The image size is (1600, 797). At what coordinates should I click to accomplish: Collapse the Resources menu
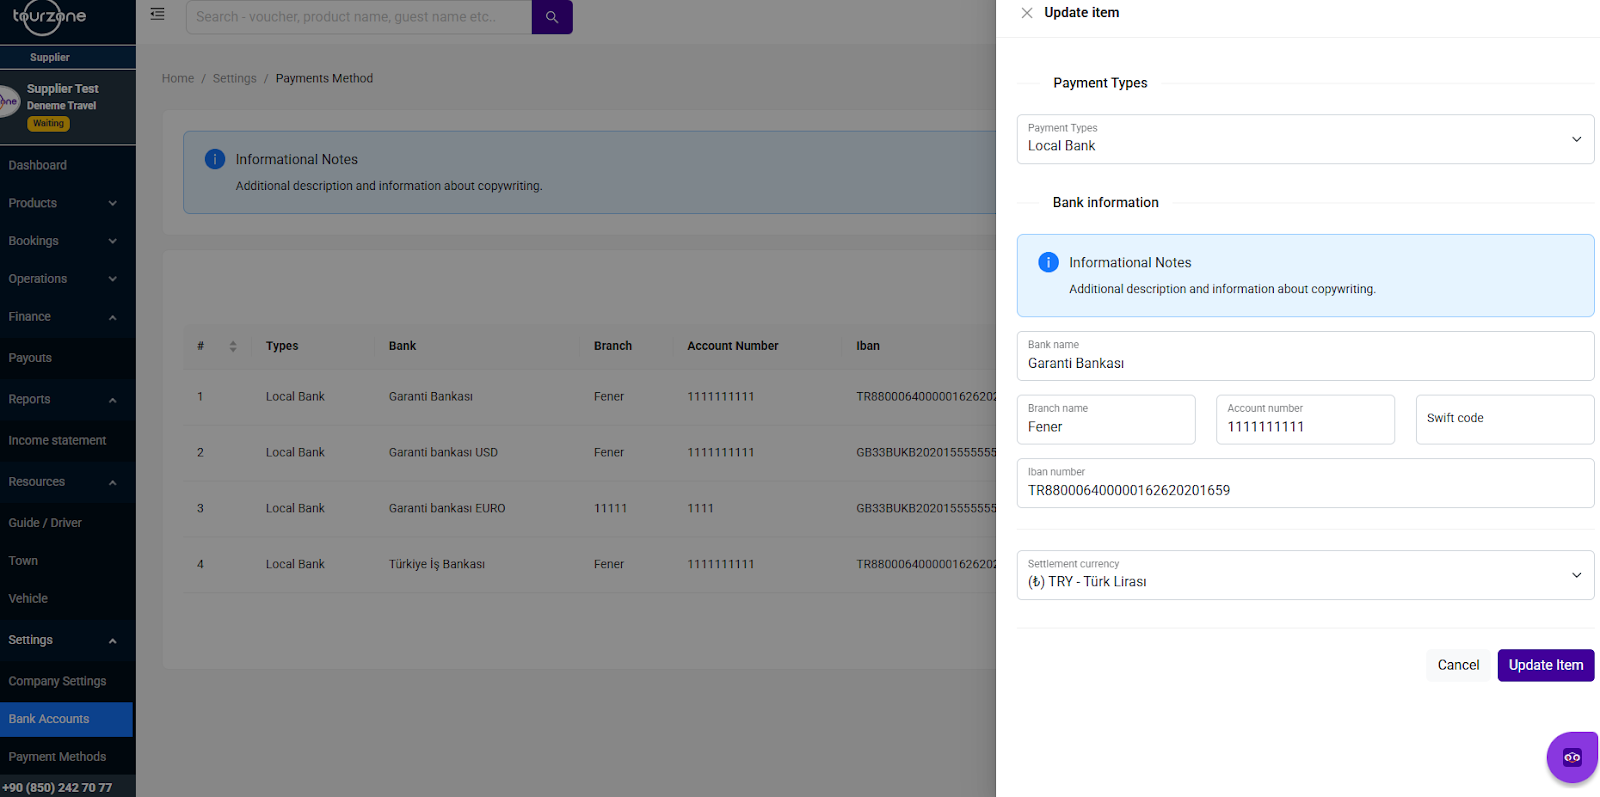tap(66, 482)
